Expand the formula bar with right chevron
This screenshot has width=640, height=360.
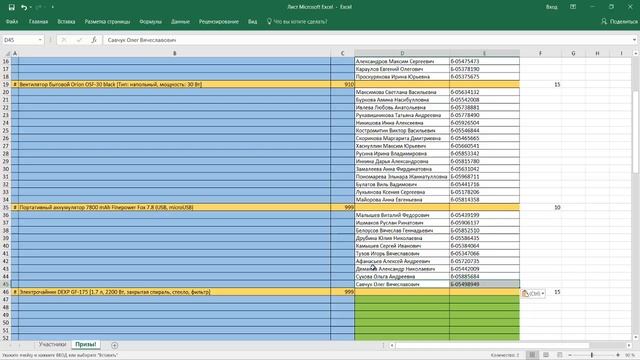pyautogui.click(x=634, y=40)
